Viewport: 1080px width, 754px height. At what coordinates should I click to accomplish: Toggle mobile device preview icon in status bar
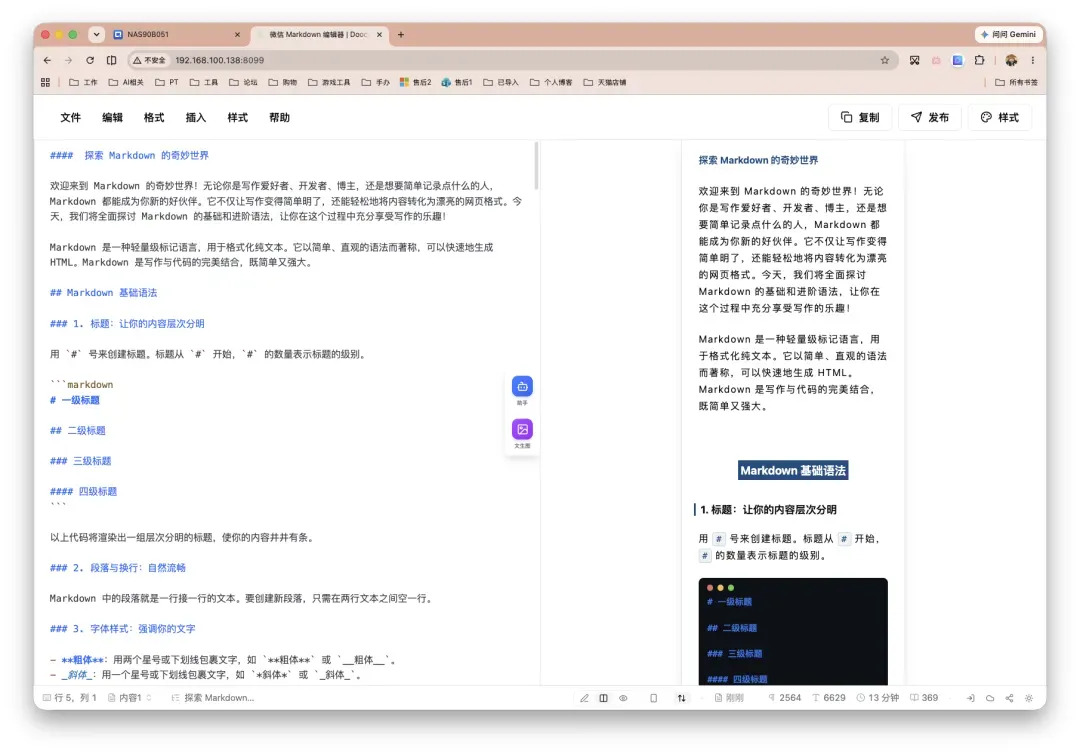pos(654,698)
